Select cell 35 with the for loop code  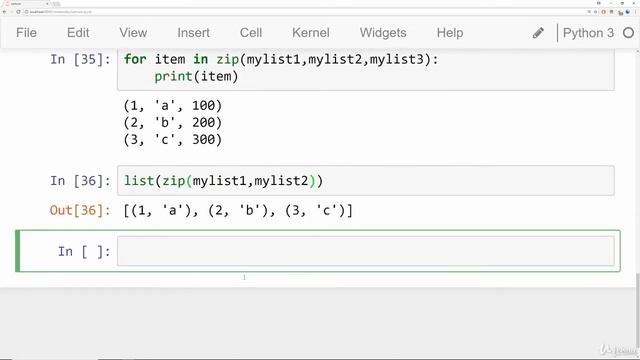click(x=365, y=69)
